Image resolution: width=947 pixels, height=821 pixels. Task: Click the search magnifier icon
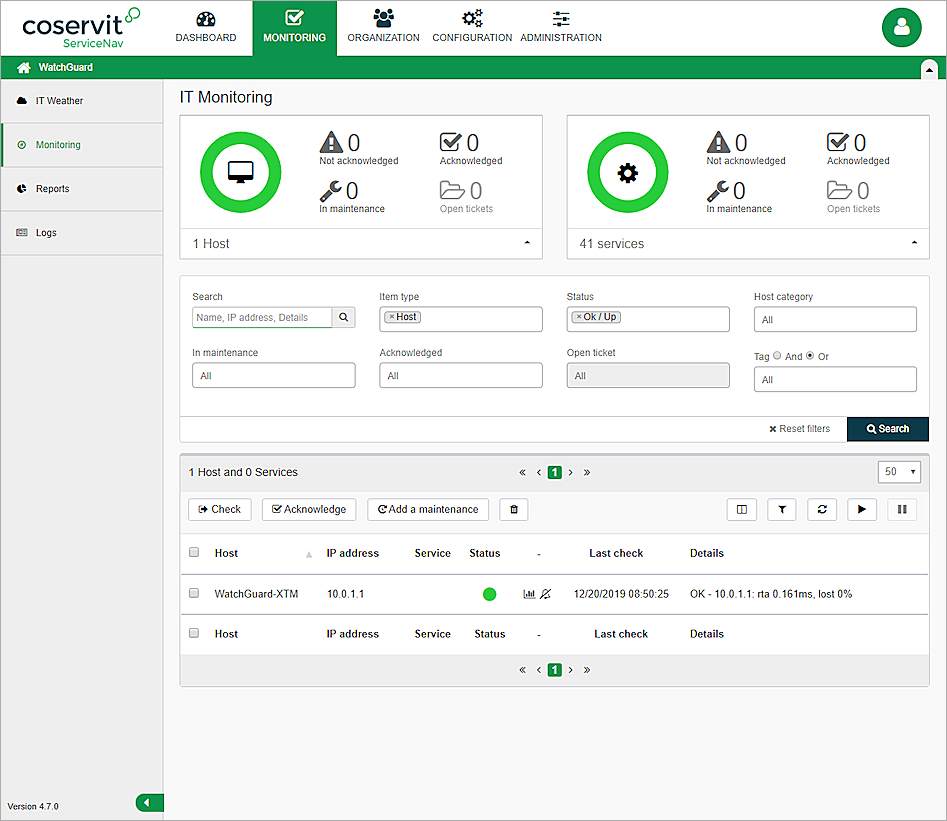point(343,318)
